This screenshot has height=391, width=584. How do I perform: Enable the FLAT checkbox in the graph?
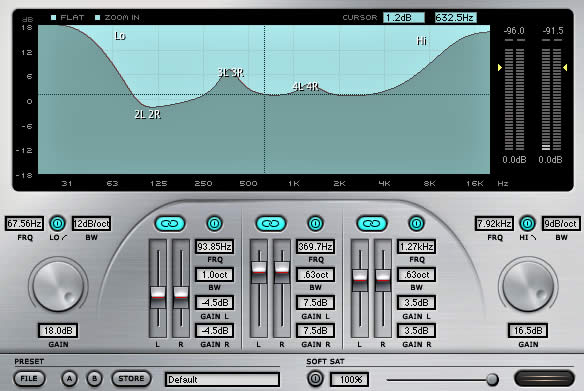click(54, 18)
